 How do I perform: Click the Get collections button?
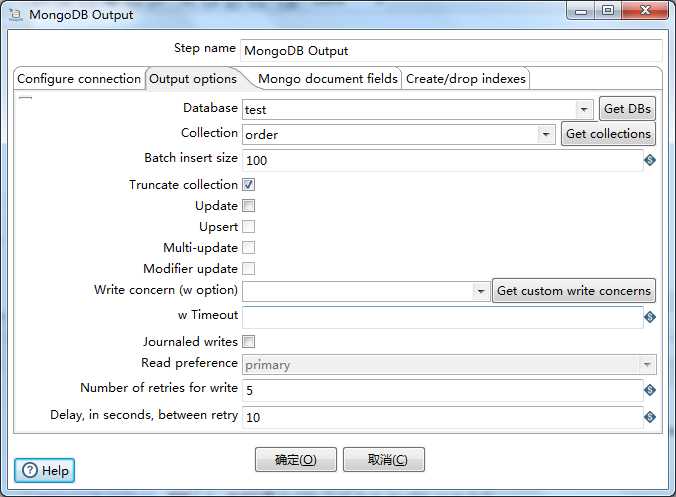[608, 134]
